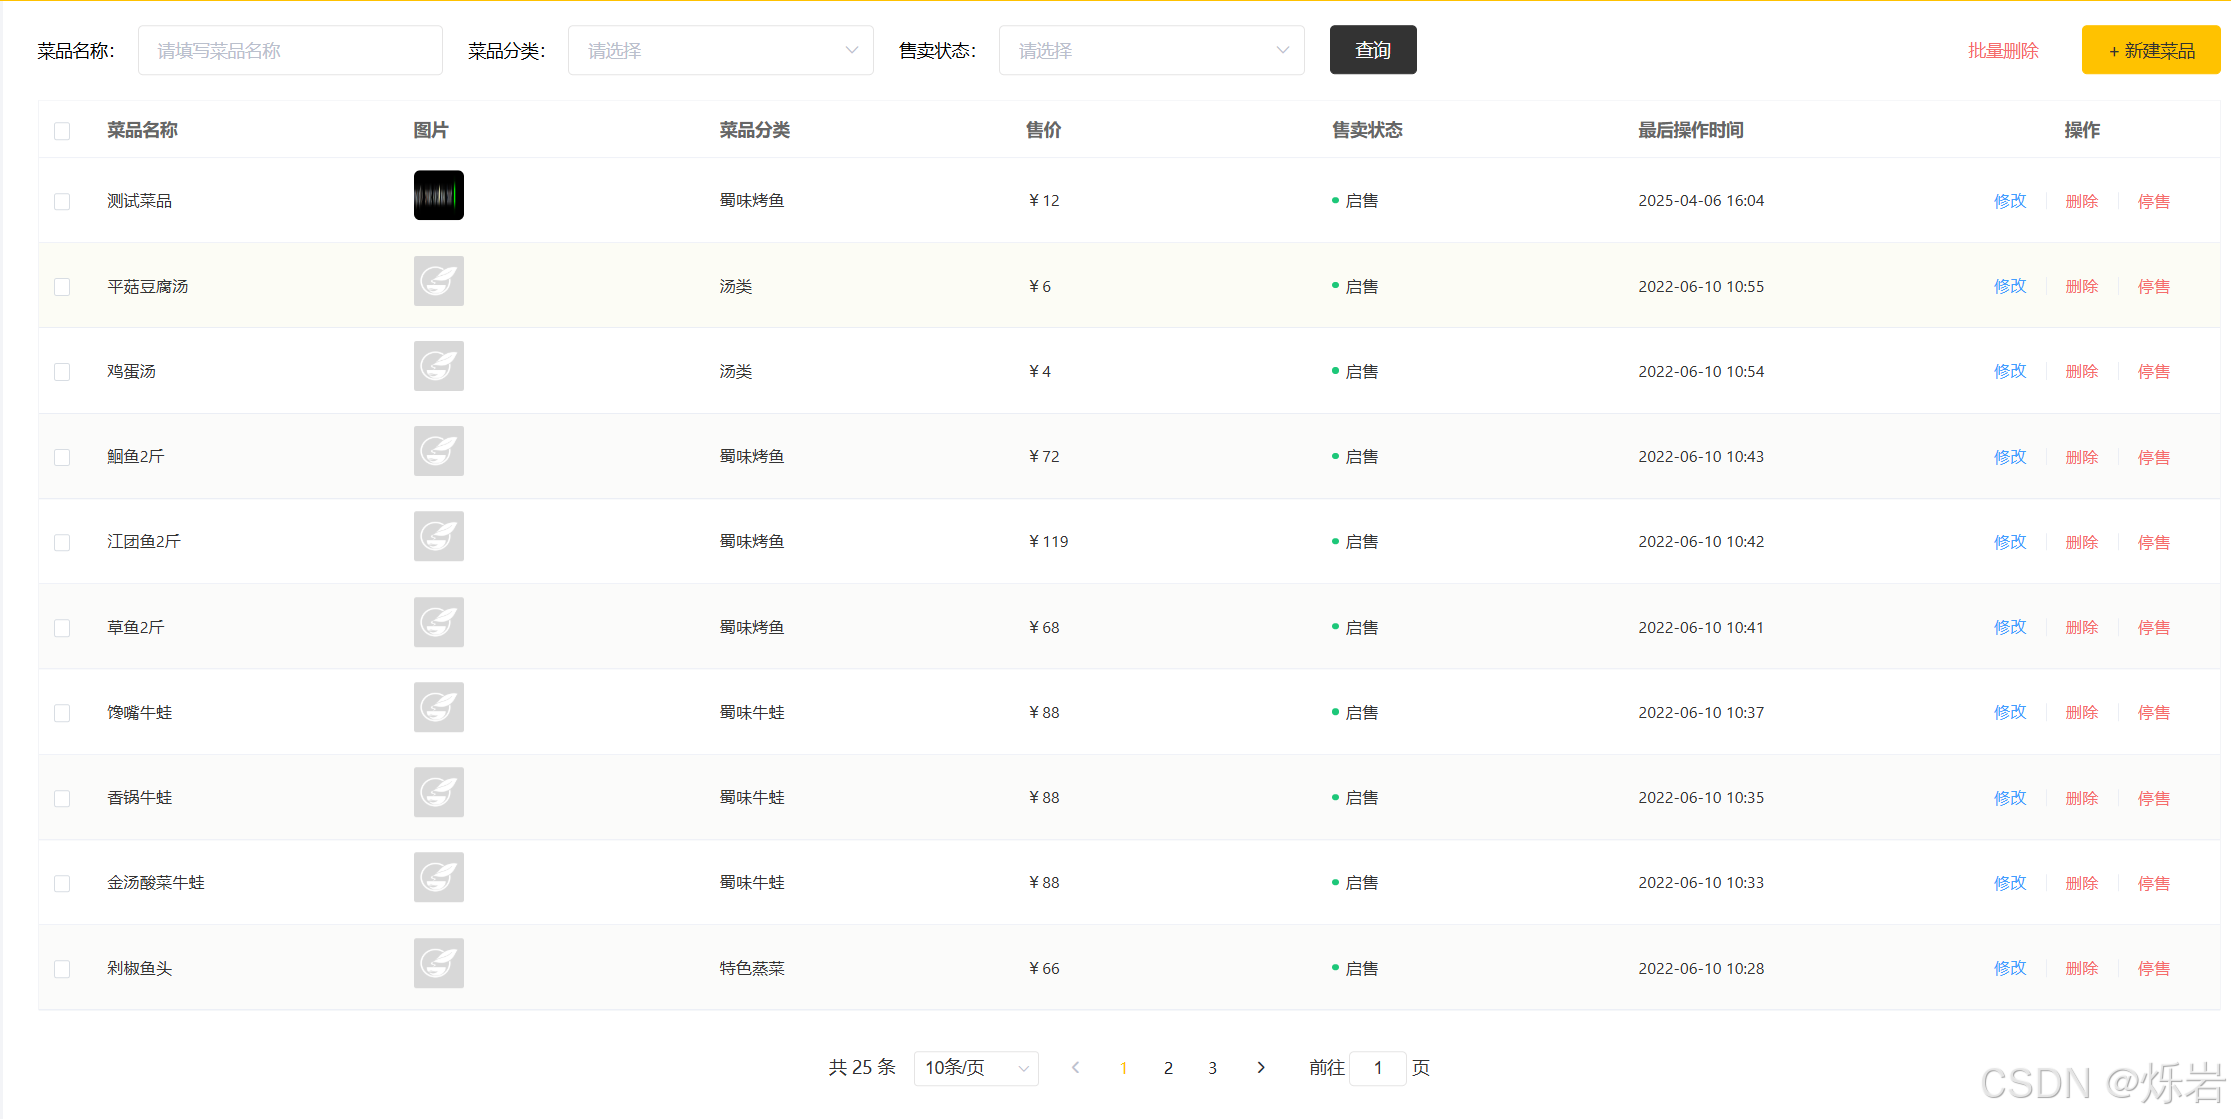The width and height of the screenshot is (2231, 1119).
Task: Jump to page 3 in pagination
Action: point(1212,1067)
